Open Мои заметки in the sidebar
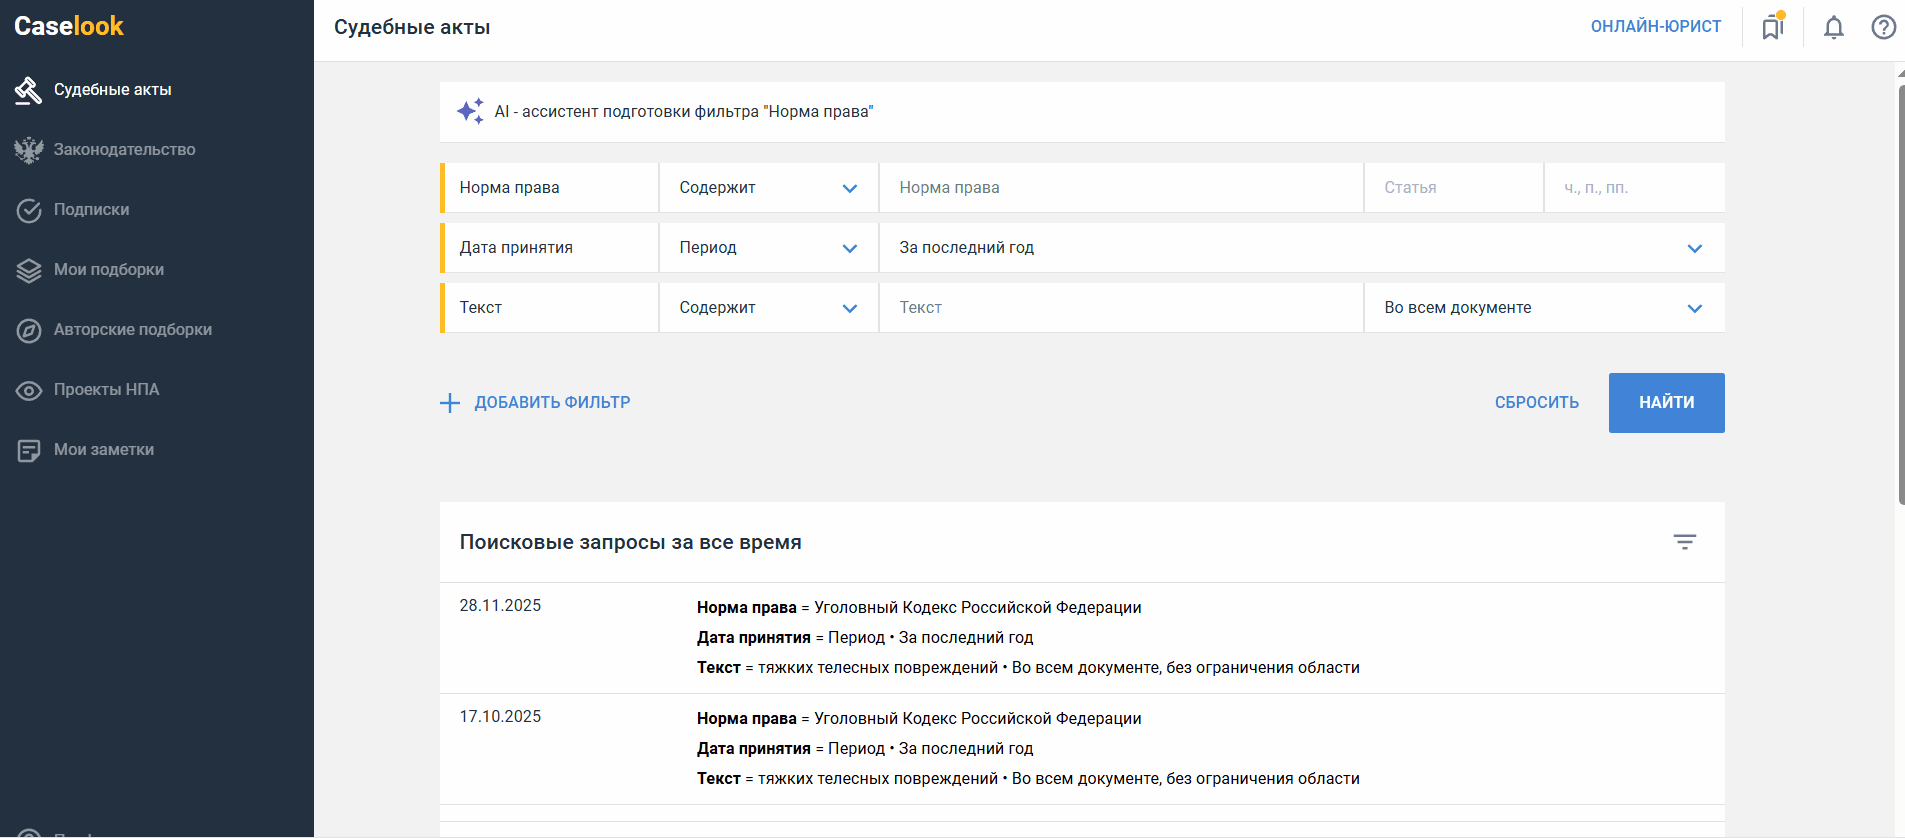 pyautogui.click(x=103, y=450)
